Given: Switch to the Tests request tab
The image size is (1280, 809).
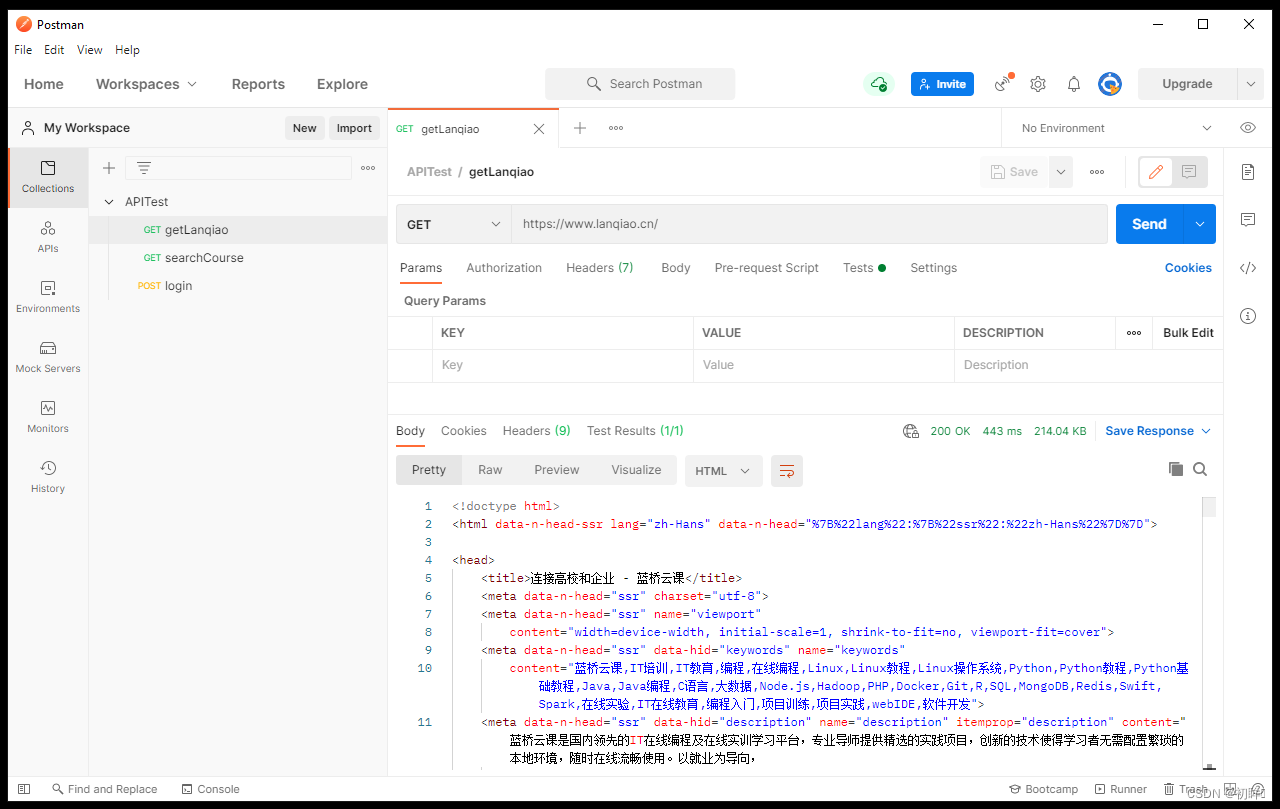Looking at the screenshot, I should [864, 268].
